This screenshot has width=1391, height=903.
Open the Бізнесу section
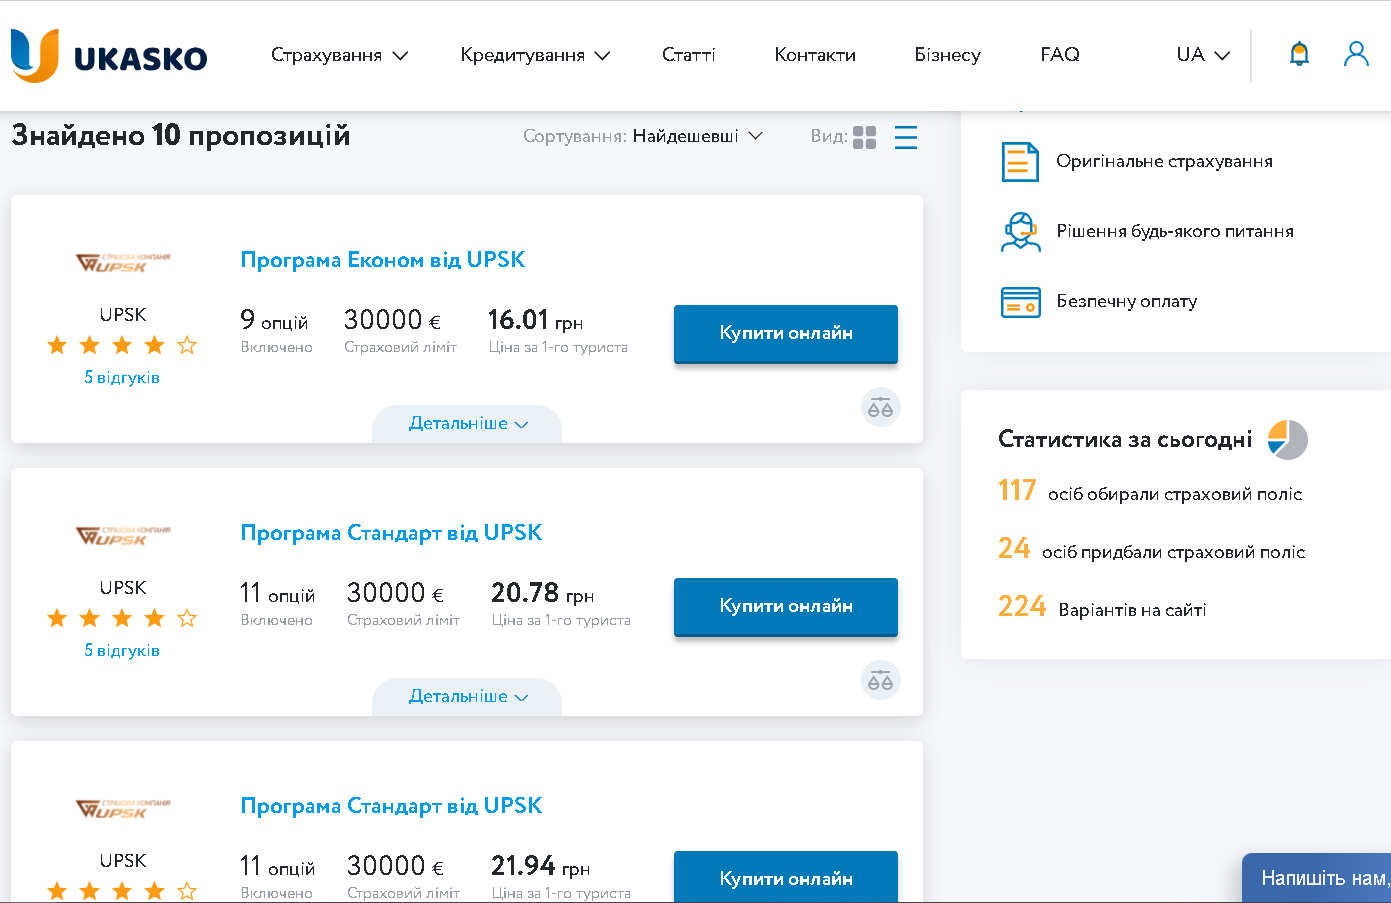click(947, 55)
